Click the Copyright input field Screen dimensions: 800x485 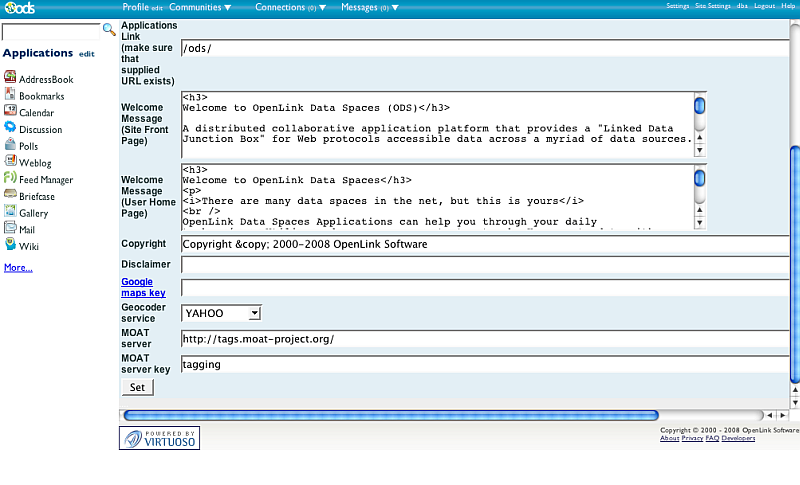(485, 244)
